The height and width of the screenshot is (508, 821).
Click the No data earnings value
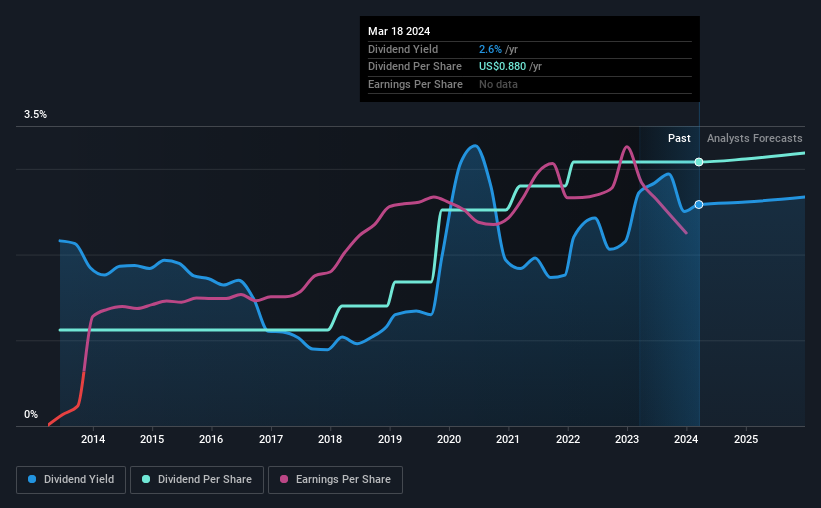[498, 84]
